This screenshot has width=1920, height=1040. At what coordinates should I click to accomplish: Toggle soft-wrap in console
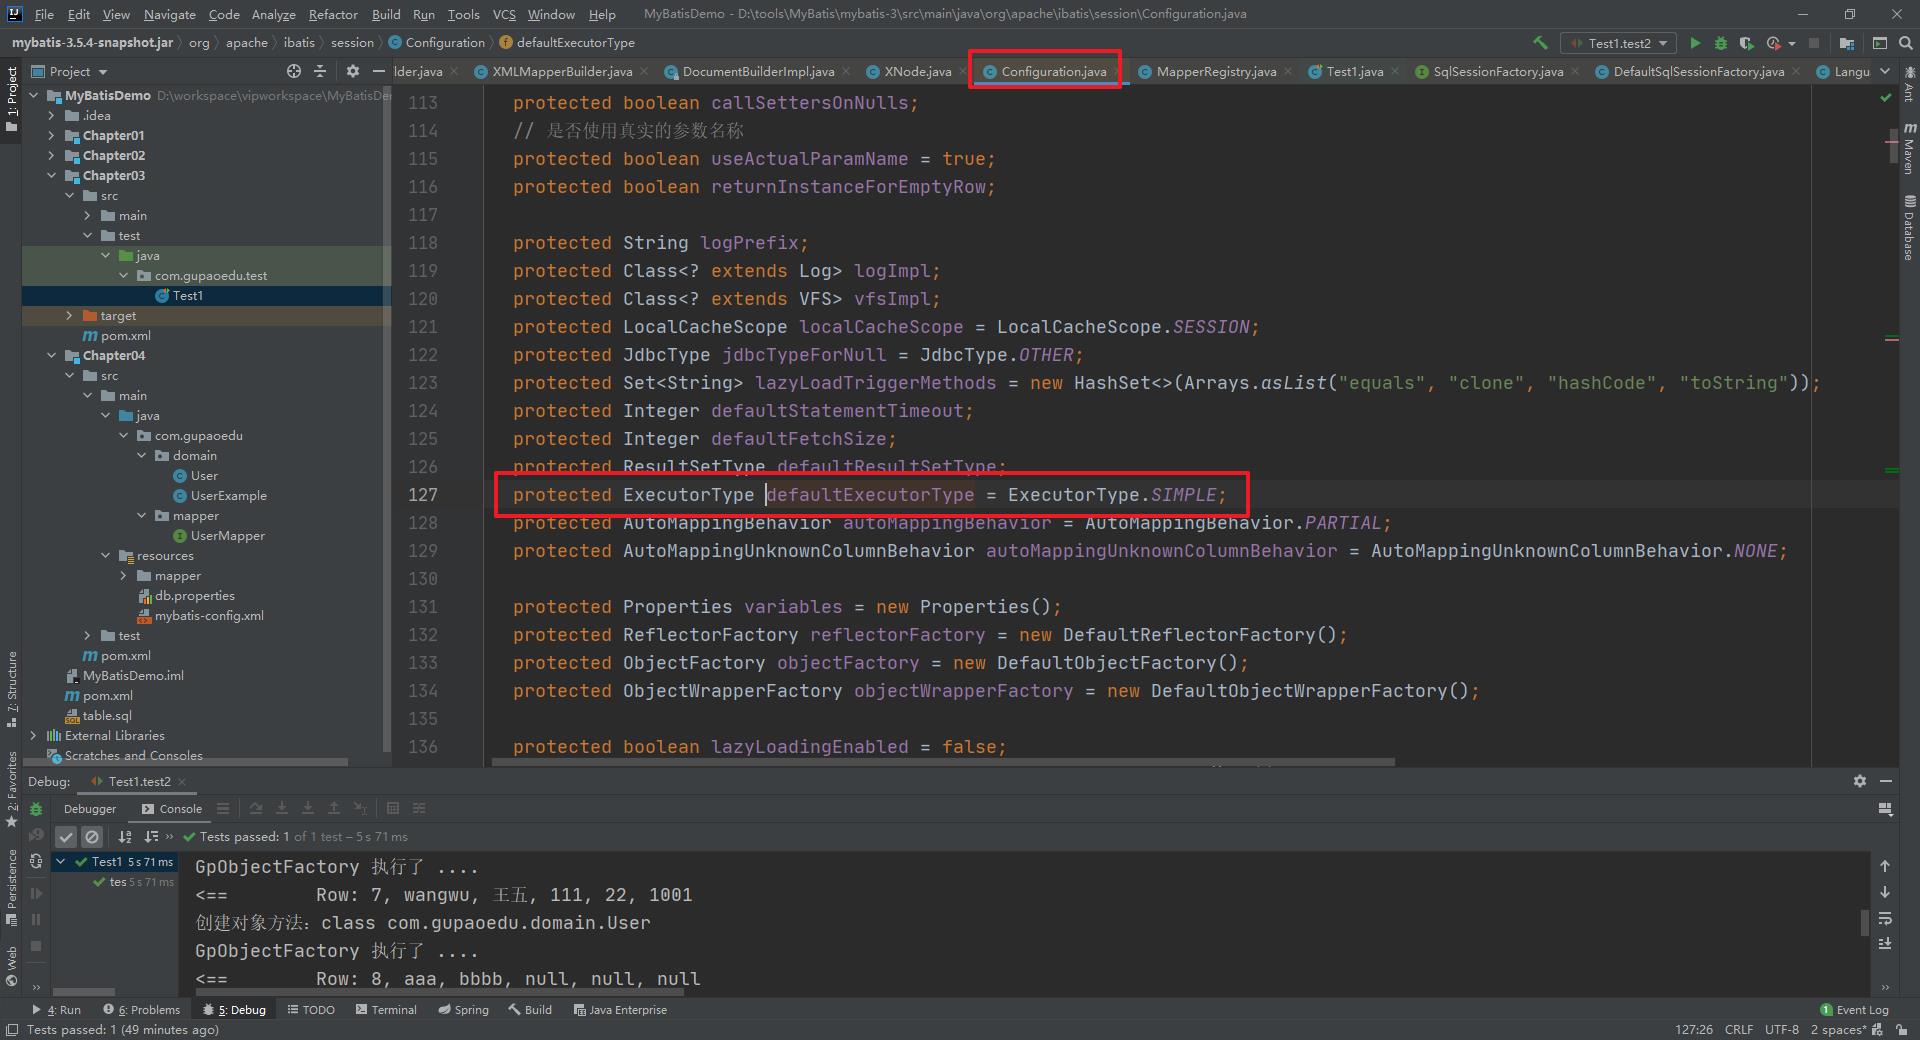1884,918
